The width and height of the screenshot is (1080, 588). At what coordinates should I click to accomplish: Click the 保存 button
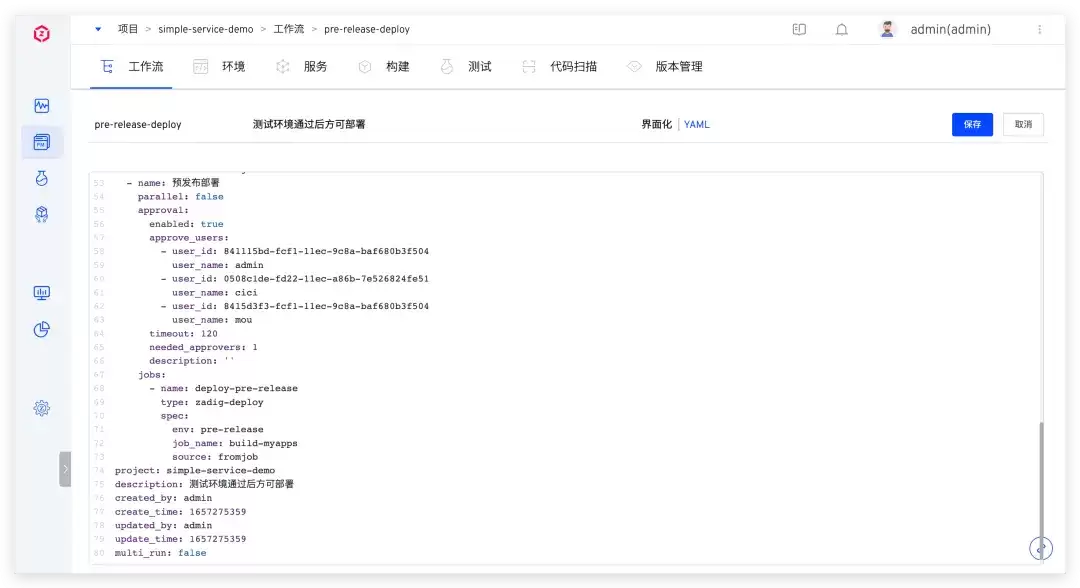(972, 125)
